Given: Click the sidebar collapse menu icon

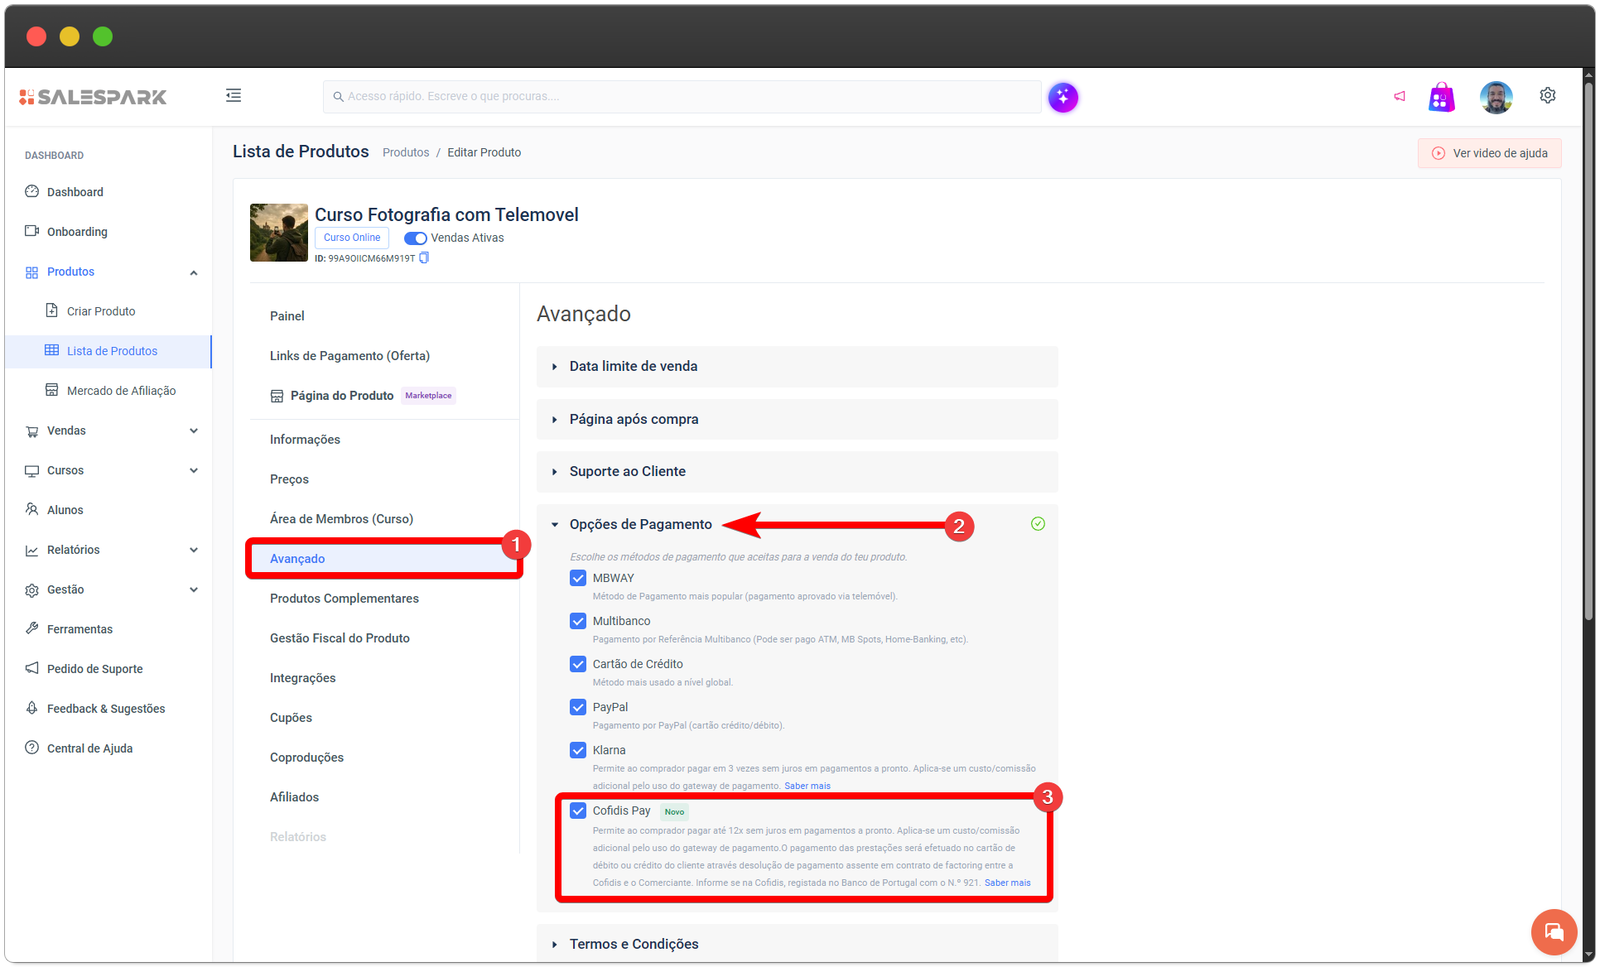Looking at the screenshot, I should tap(233, 96).
